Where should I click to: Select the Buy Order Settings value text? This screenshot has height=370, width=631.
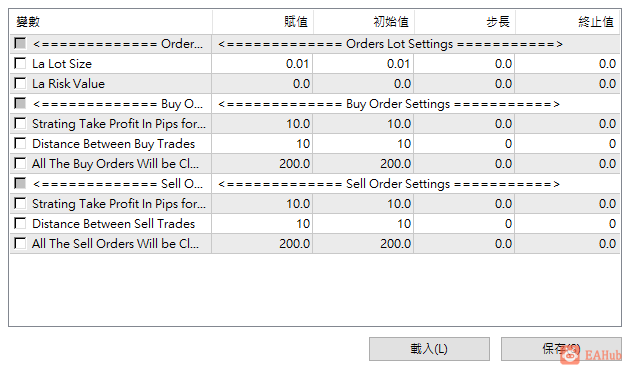[389, 104]
